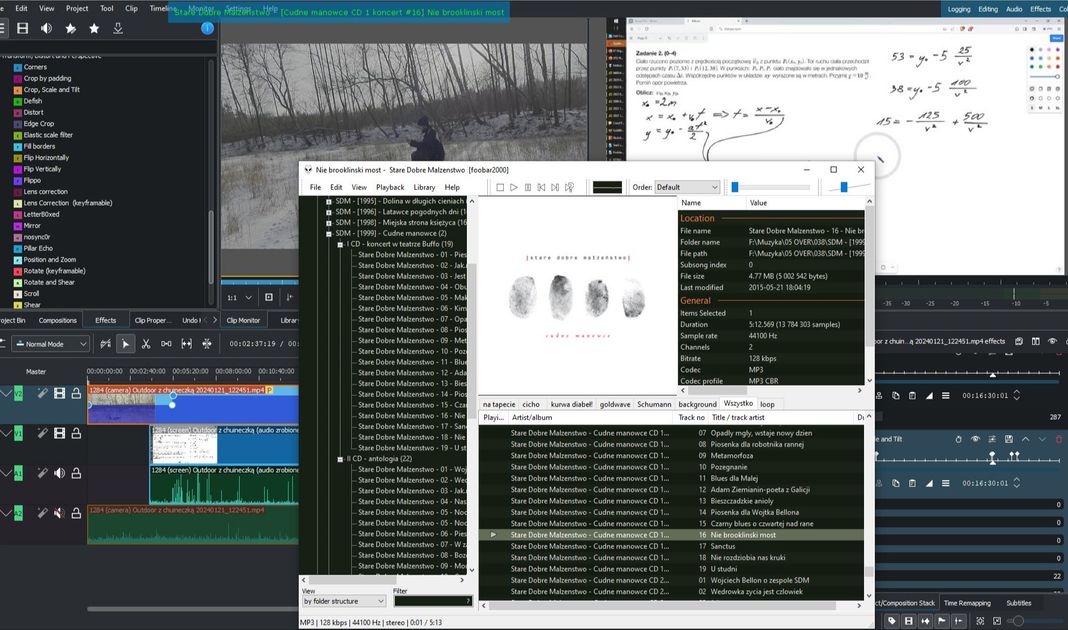Select the Sanctus track in the playlist

722,546
